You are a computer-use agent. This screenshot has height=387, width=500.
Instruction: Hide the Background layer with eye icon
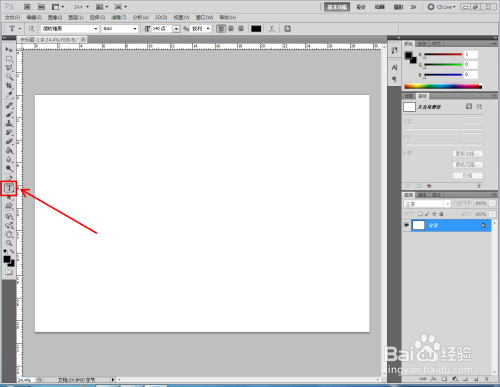[x=406, y=225]
